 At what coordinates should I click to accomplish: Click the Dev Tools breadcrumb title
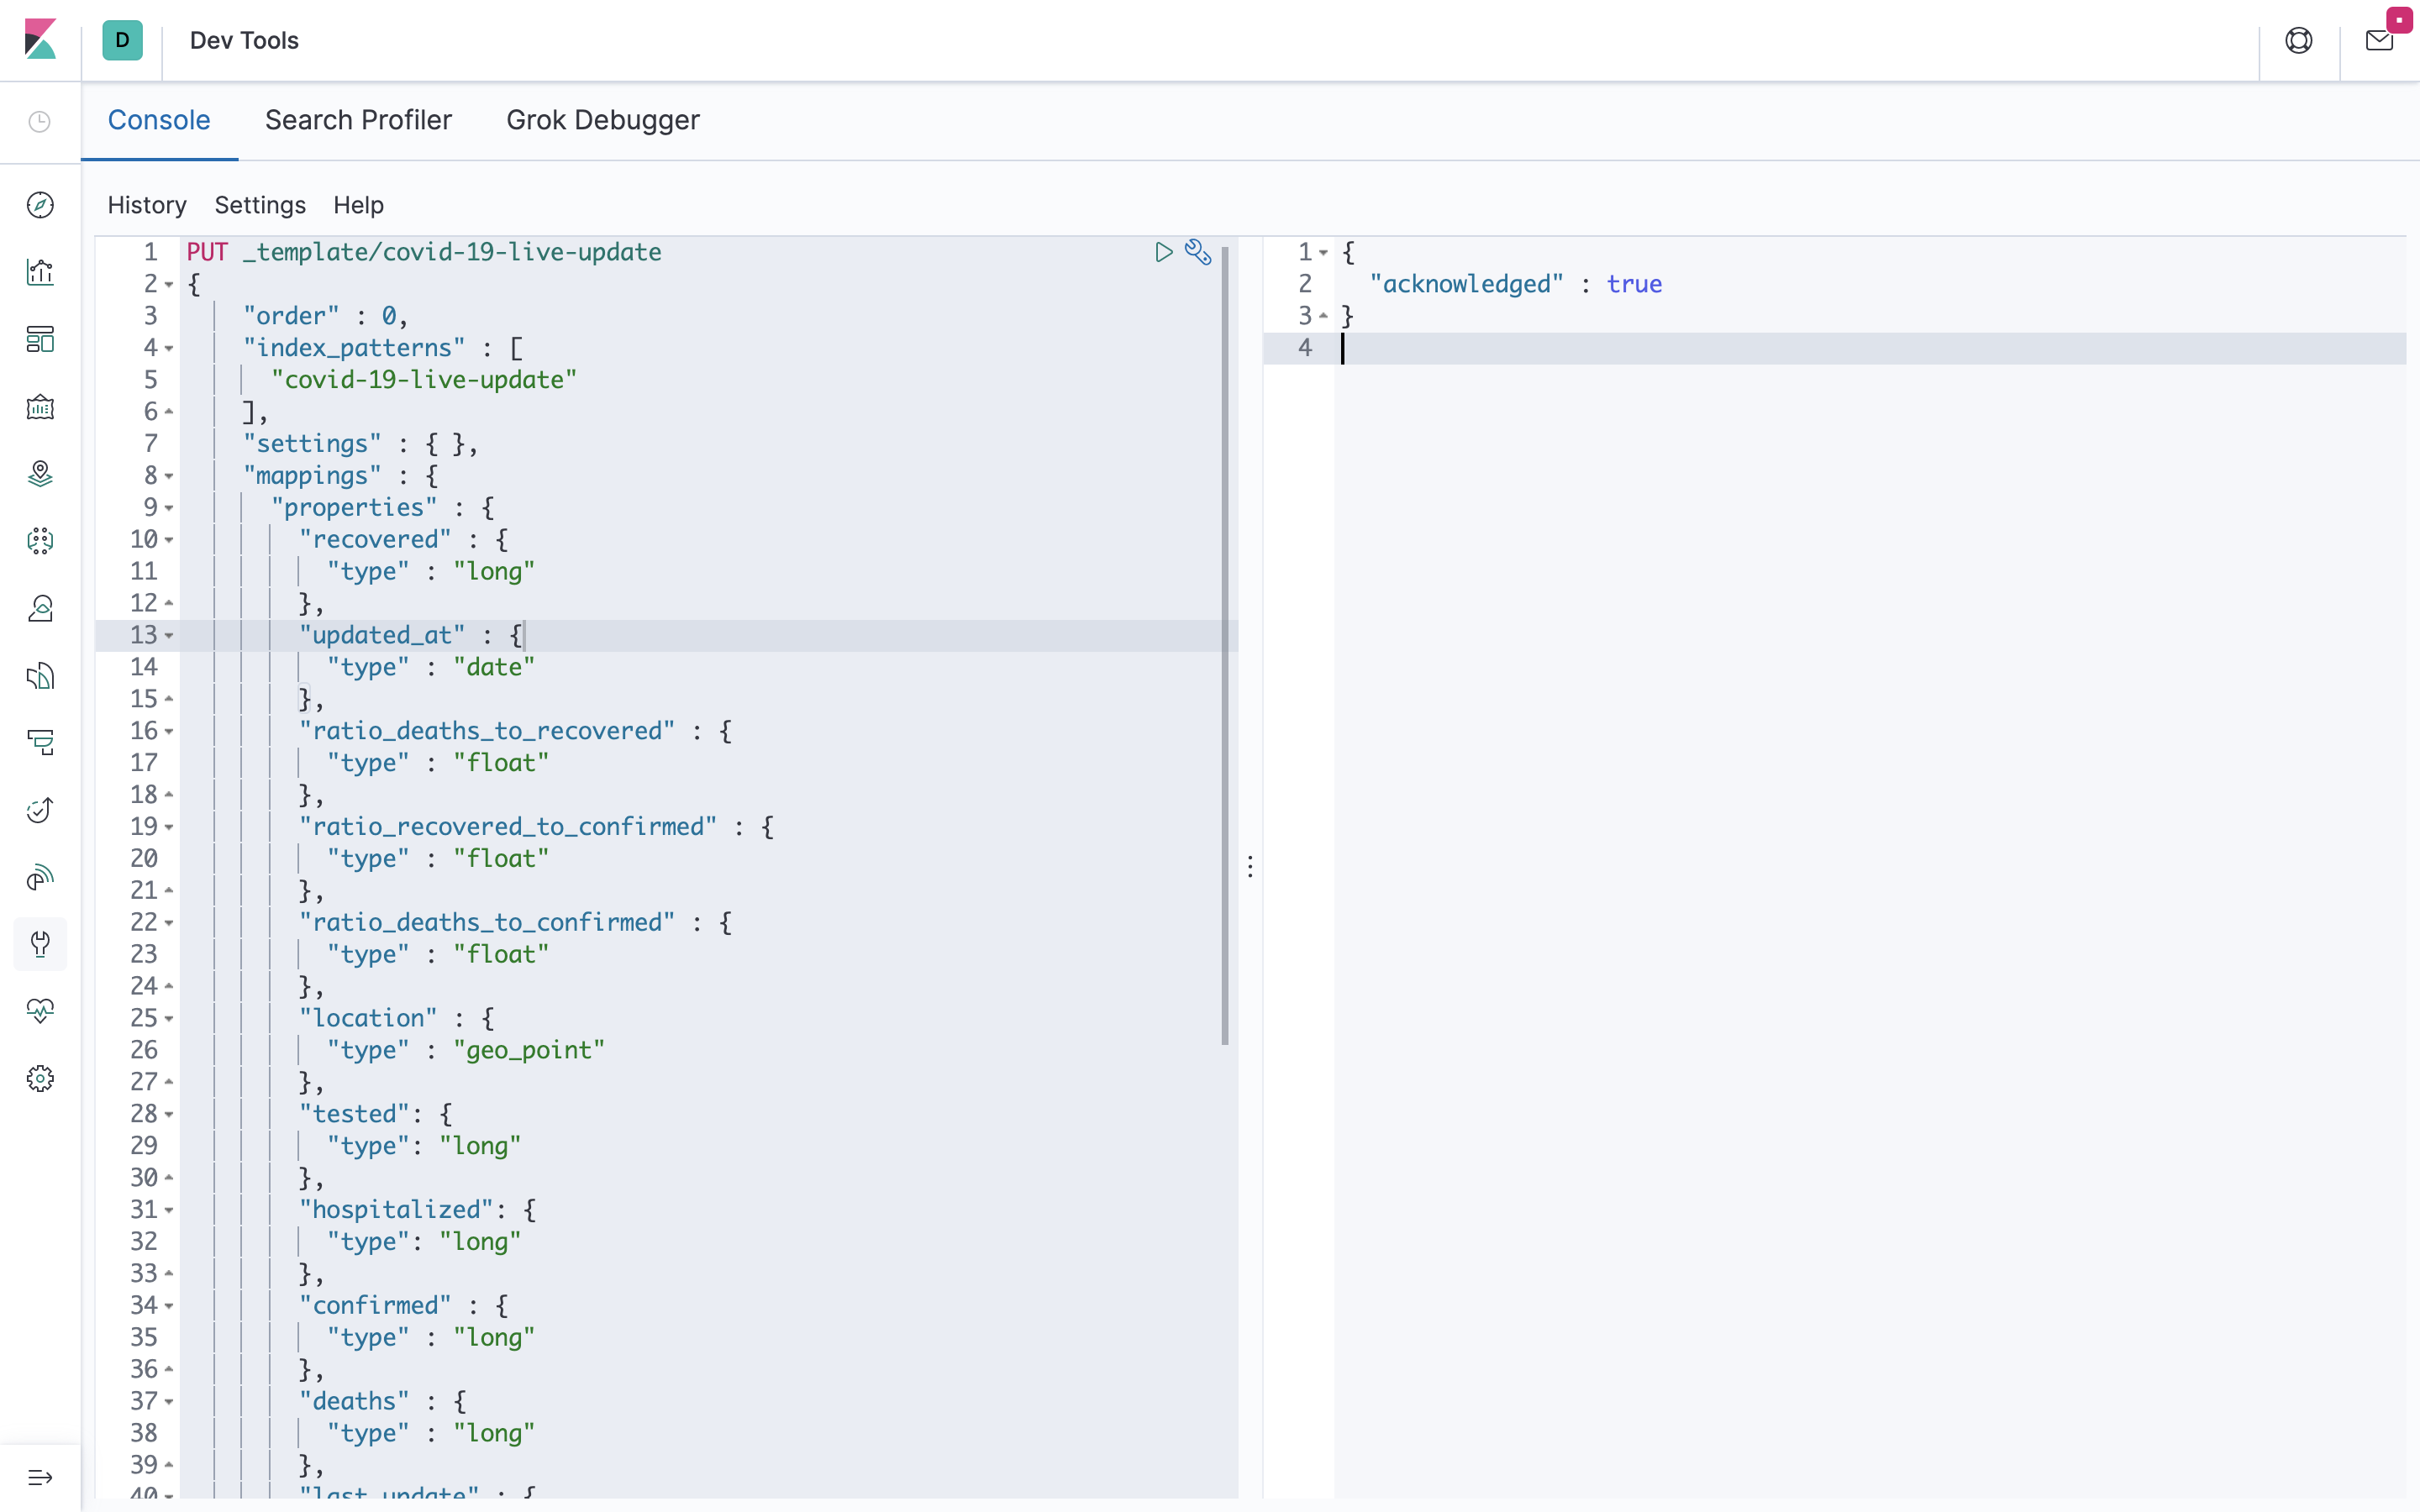244,40
